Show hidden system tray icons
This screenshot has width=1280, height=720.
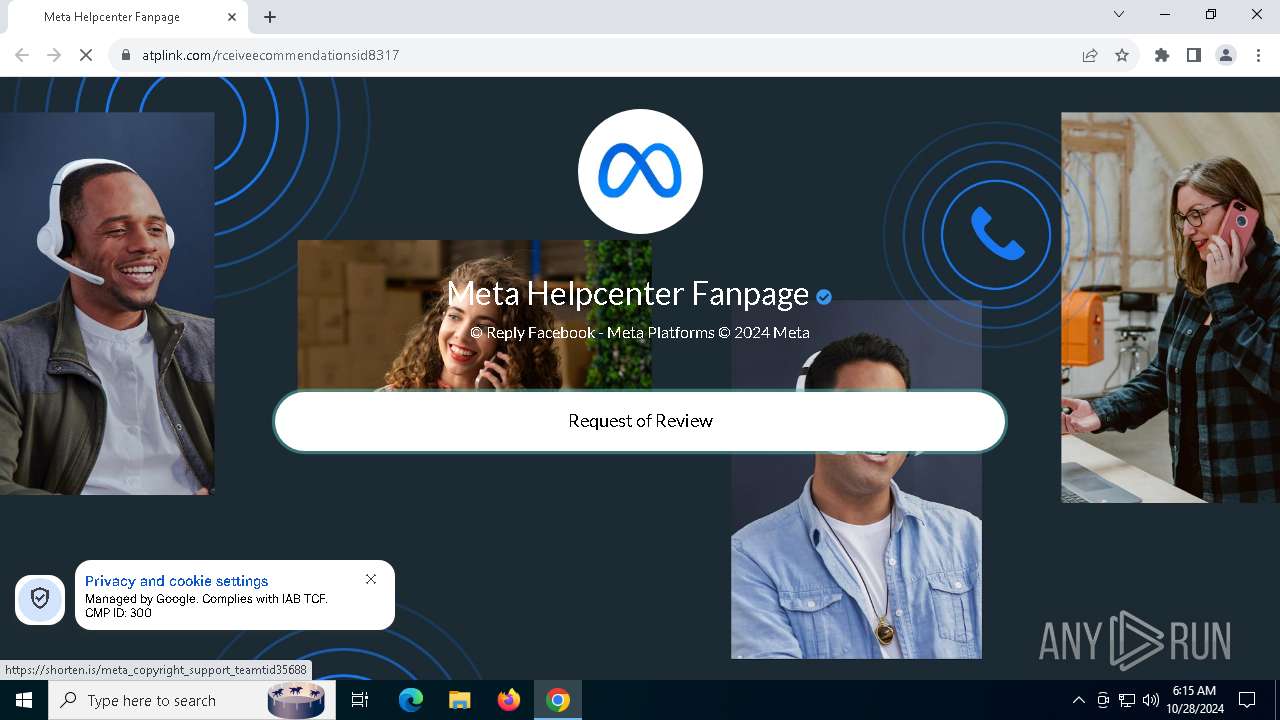point(1078,700)
